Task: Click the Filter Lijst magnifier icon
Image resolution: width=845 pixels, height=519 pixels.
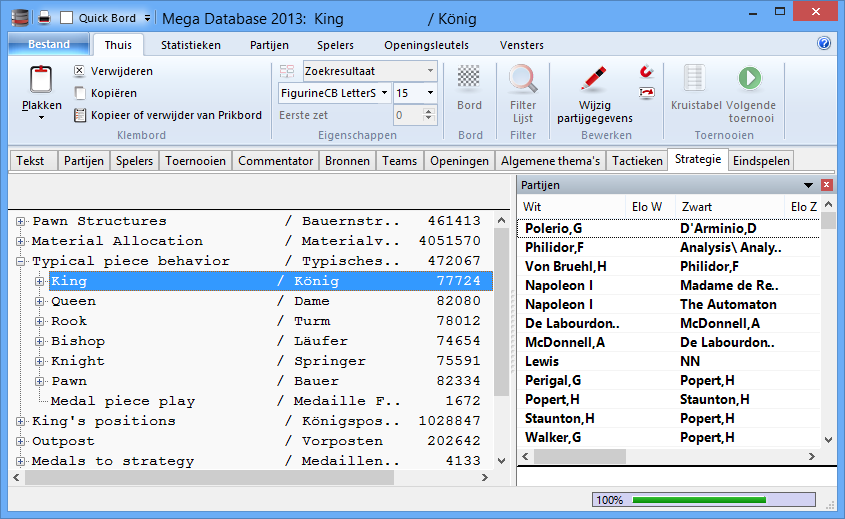Action: pos(523,80)
